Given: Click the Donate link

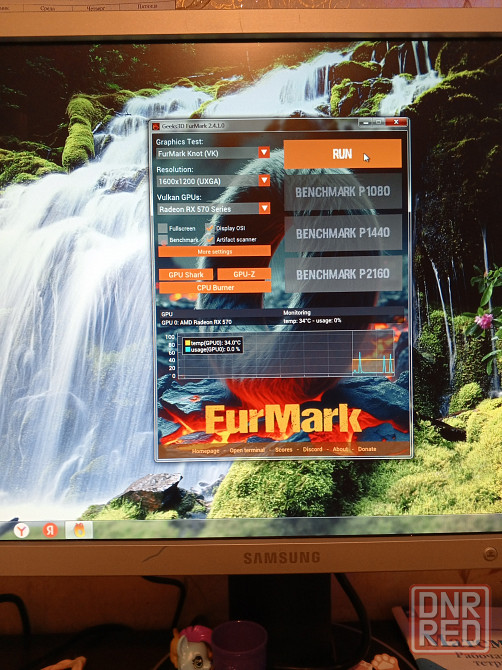Looking at the screenshot, I should 367,449.
